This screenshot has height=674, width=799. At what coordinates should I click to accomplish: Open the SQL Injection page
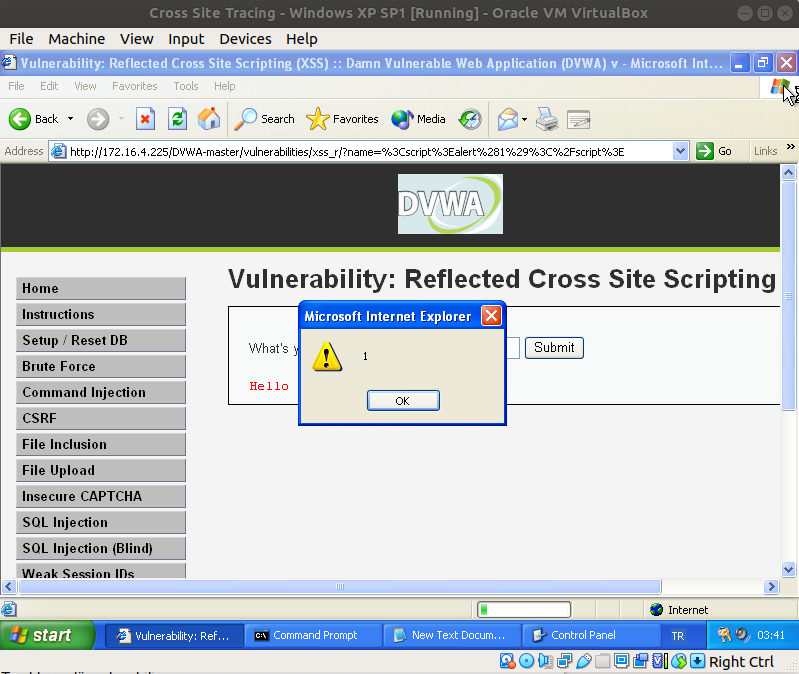pos(100,522)
